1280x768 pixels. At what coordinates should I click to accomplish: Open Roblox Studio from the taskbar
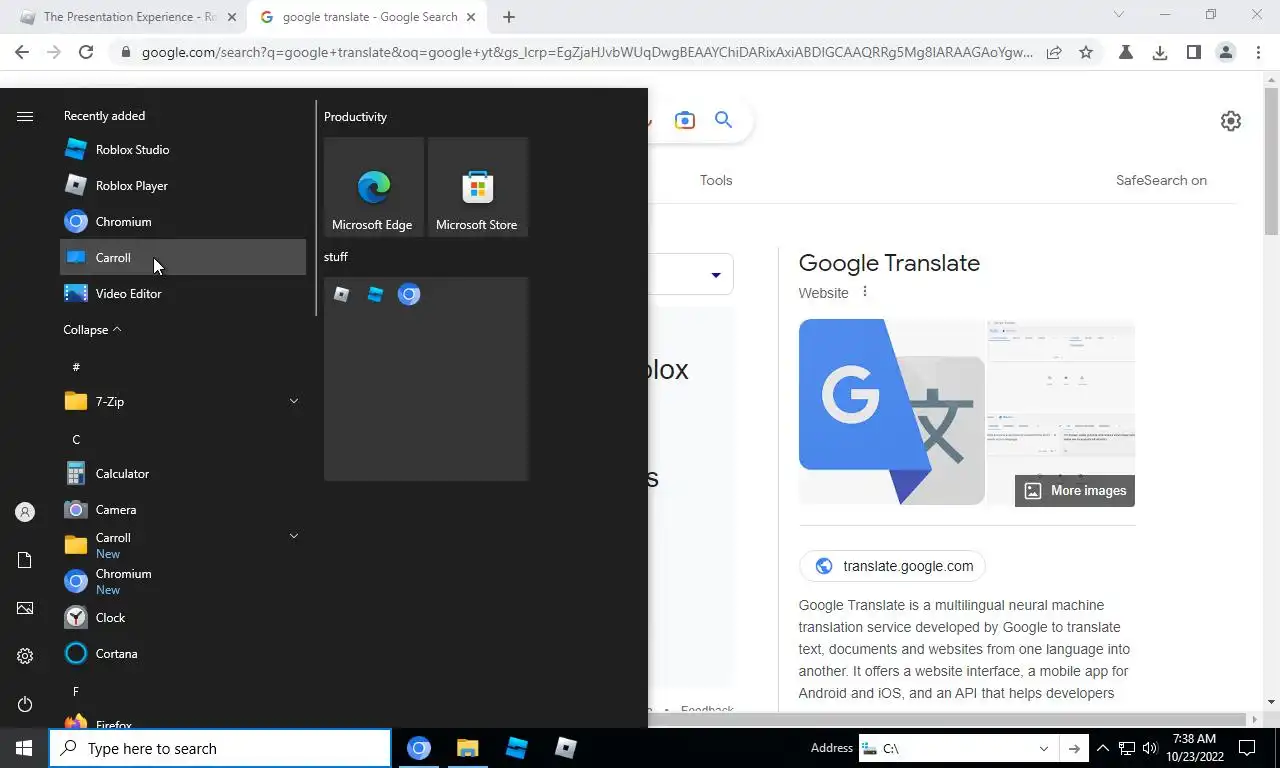click(517, 748)
